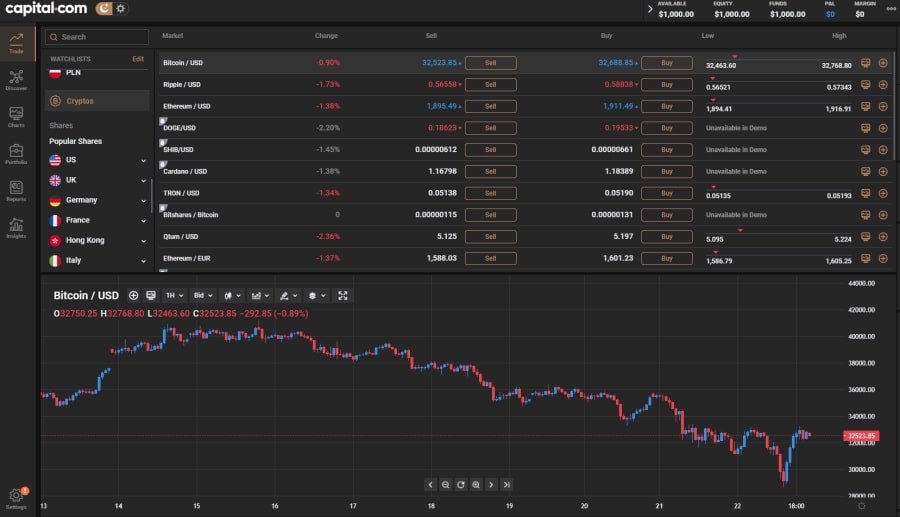Toggle the dark/light theme switch
This screenshot has height=517, width=900.
point(111,9)
